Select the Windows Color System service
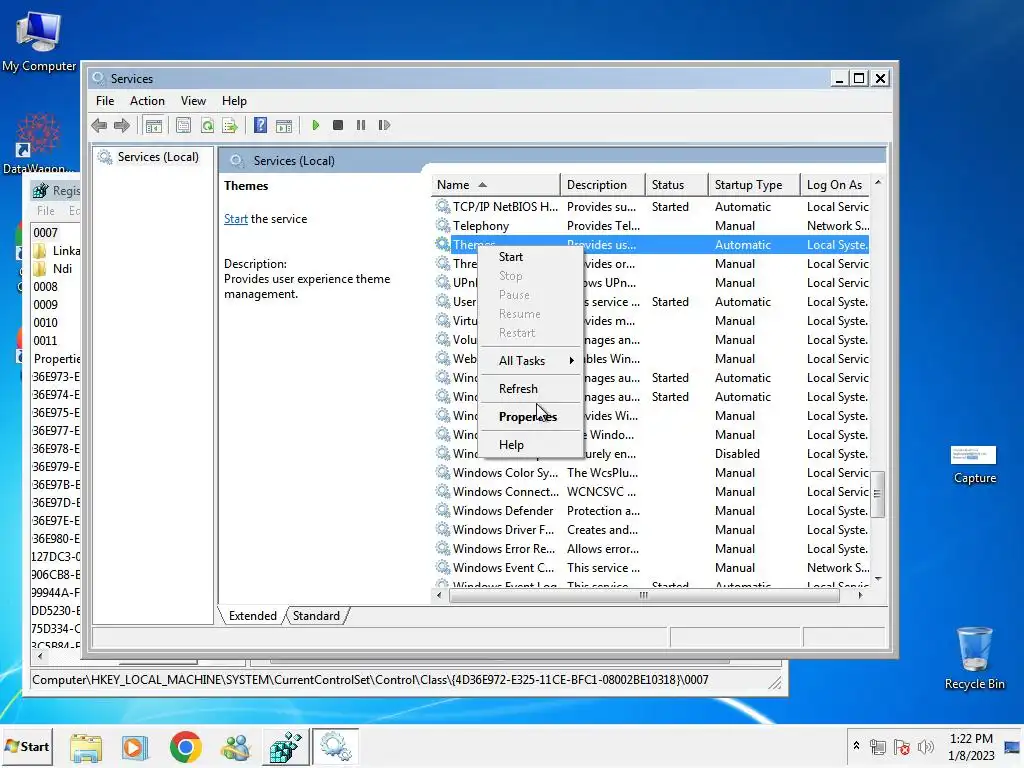Image resolution: width=1024 pixels, height=768 pixels. 651,472
